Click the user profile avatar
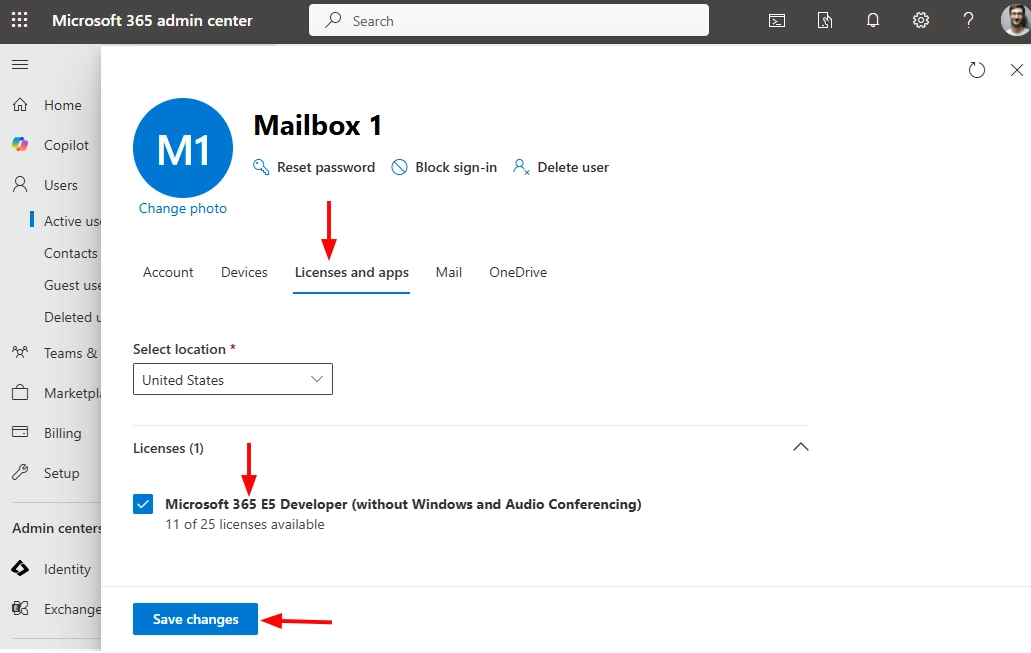This screenshot has width=1031, height=653. click(1015, 20)
